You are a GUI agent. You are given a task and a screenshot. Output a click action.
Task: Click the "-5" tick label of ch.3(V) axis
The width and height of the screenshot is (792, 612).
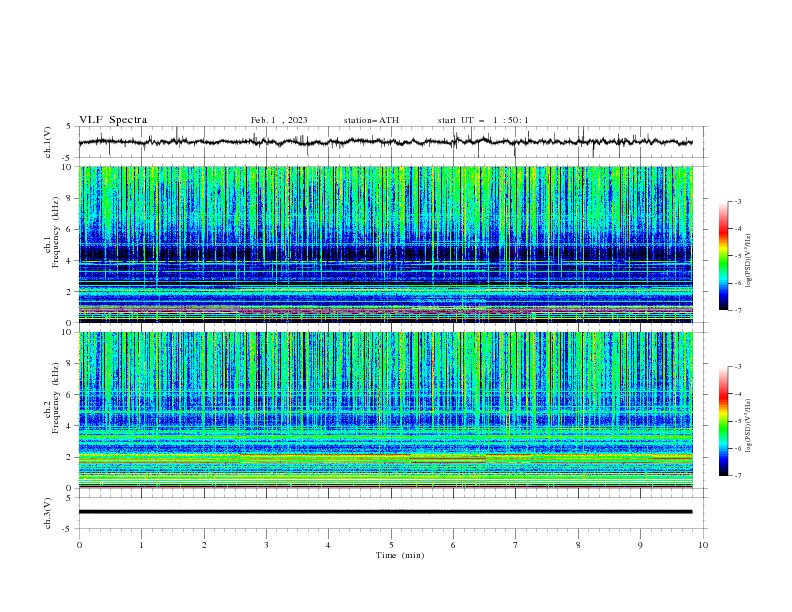68,529
